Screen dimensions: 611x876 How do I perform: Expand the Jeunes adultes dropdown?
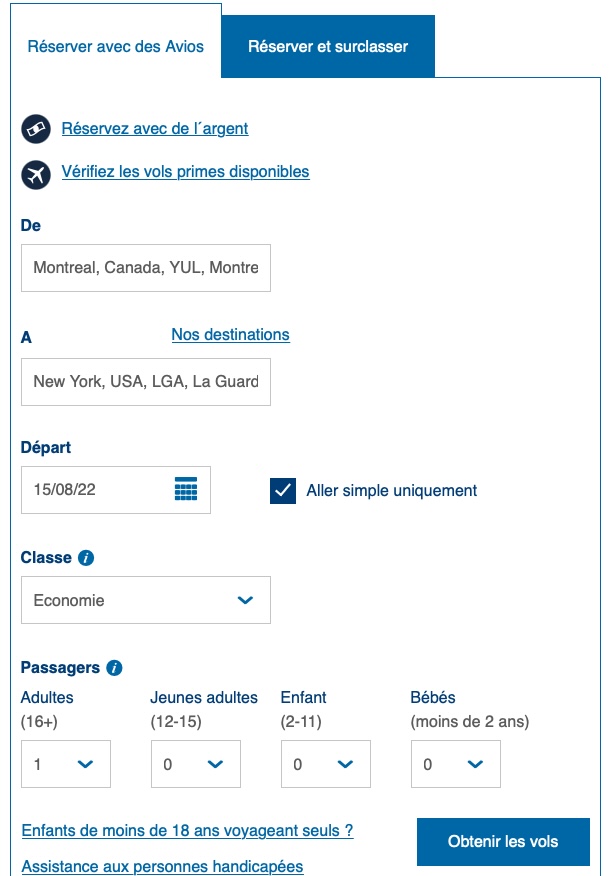pyautogui.click(x=195, y=763)
